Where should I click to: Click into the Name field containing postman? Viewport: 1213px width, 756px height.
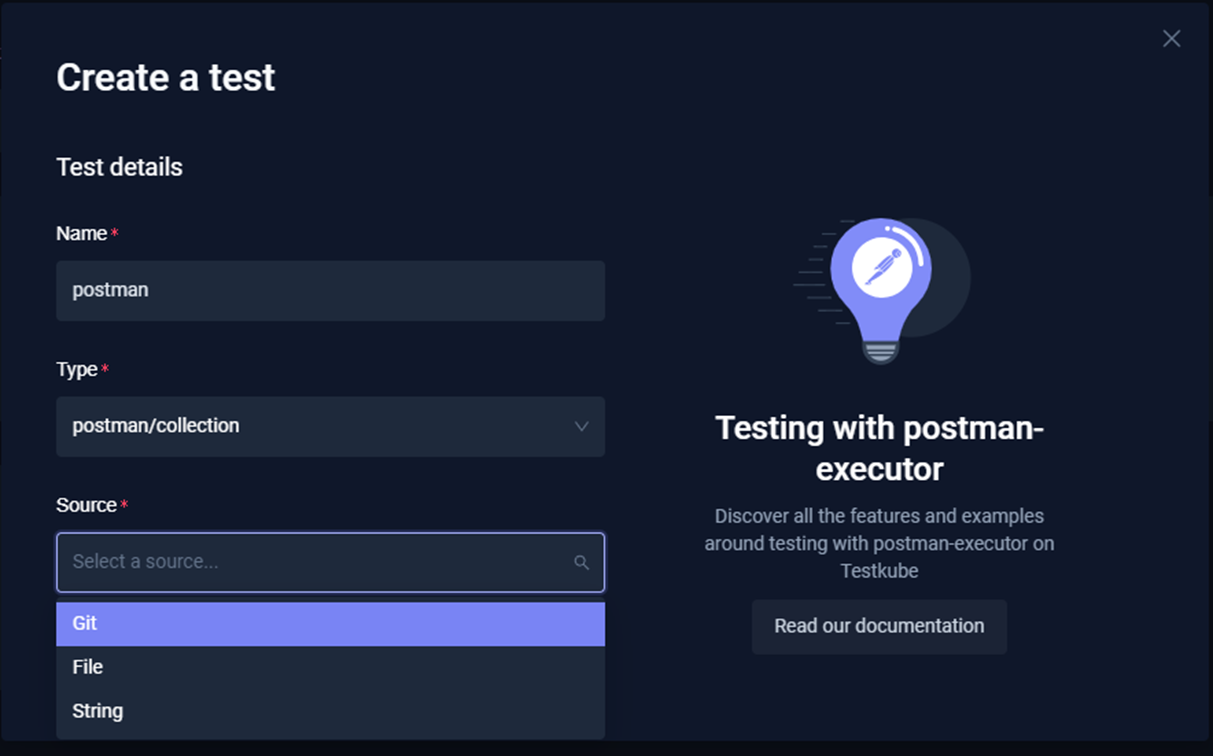[x=330, y=291]
